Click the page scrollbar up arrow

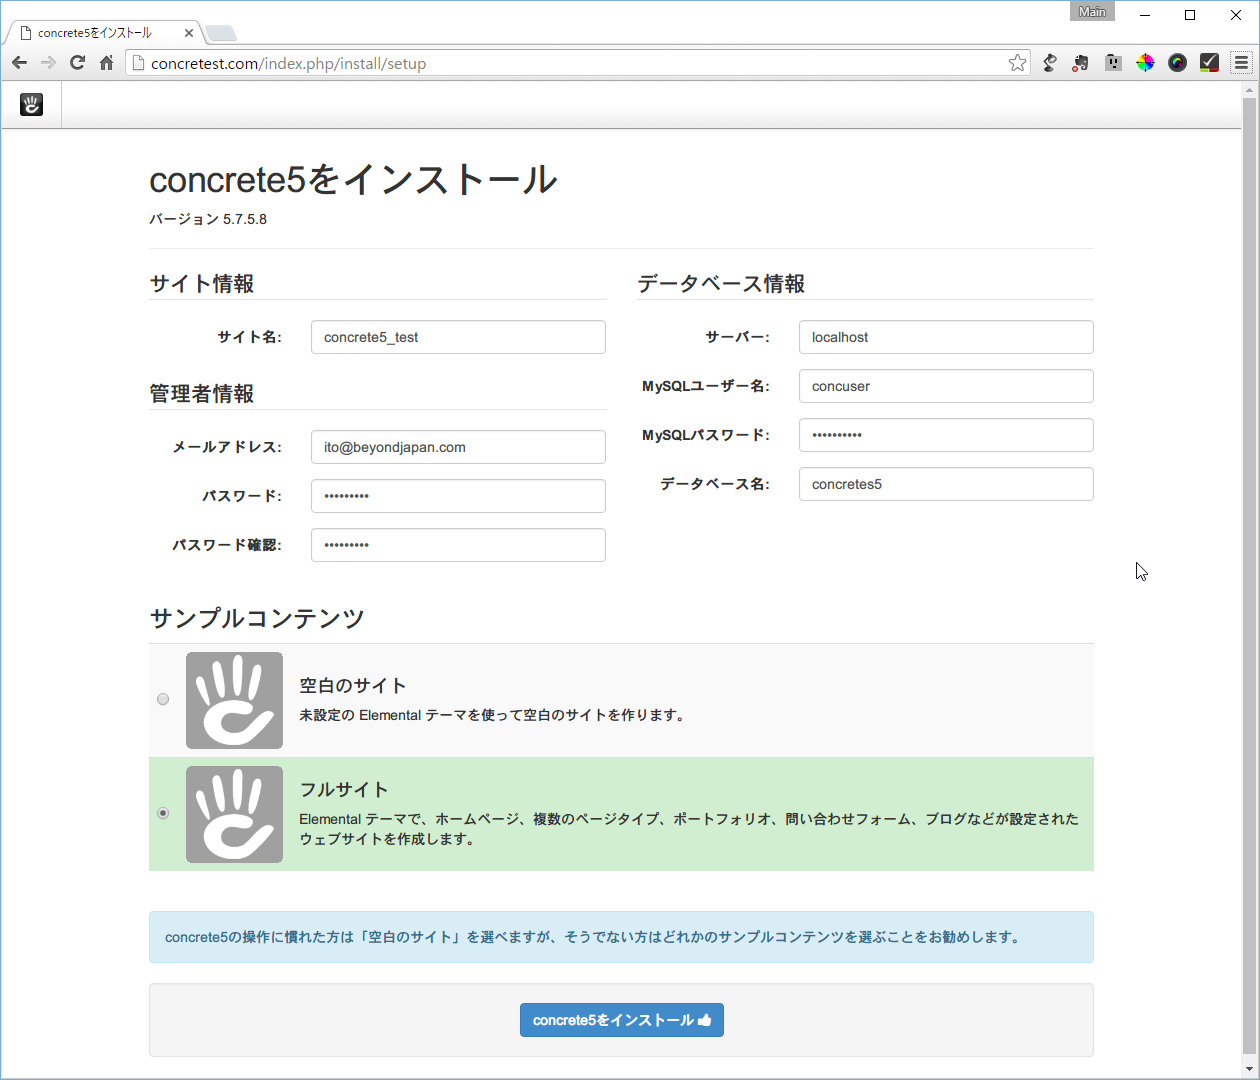1249,91
